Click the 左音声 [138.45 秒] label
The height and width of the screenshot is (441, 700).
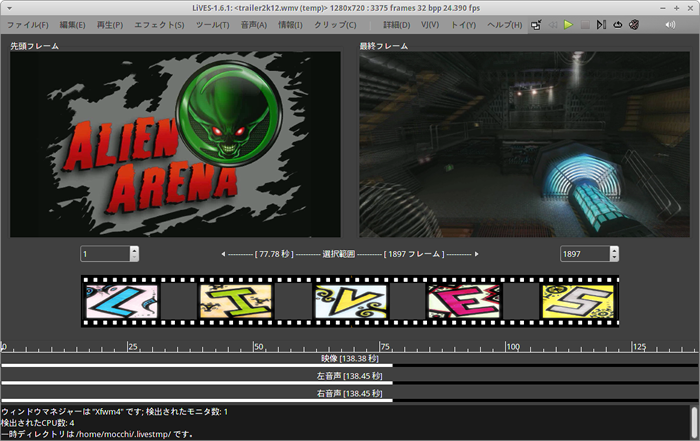coord(350,376)
